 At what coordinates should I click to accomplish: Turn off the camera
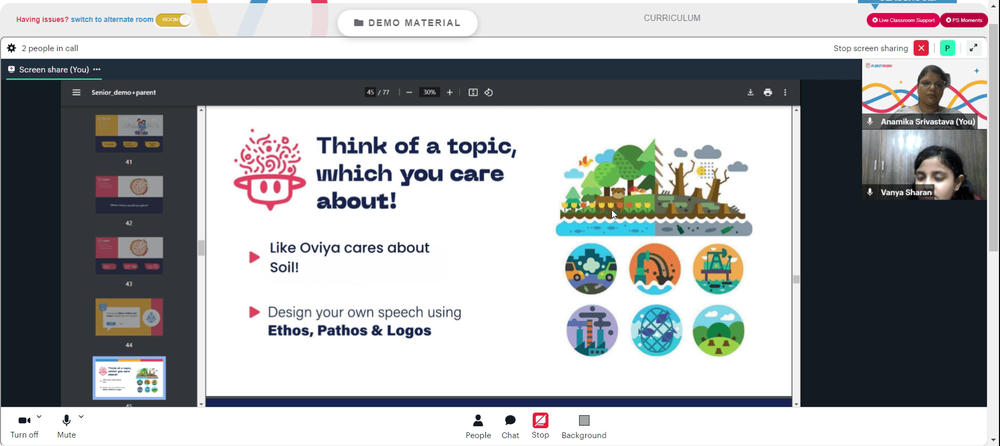[24, 426]
